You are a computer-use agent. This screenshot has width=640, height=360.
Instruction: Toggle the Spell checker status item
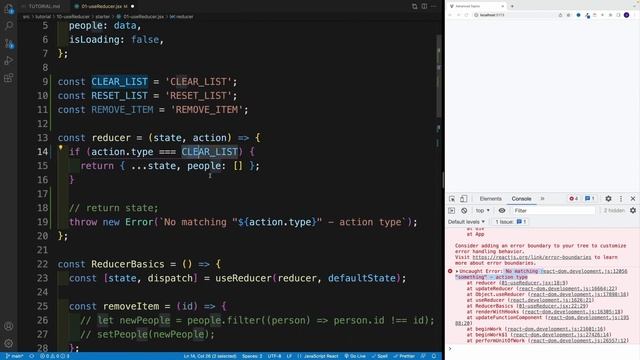pos(380,356)
